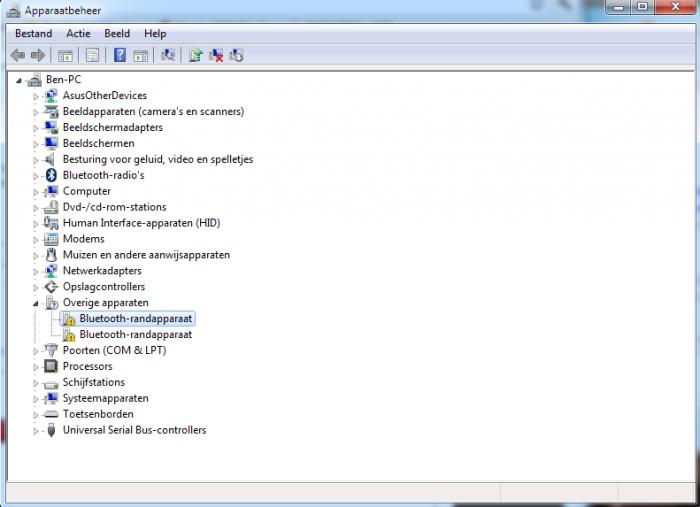Click the Processors chip icon
The width and height of the screenshot is (700, 507).
tap(51, 366)
